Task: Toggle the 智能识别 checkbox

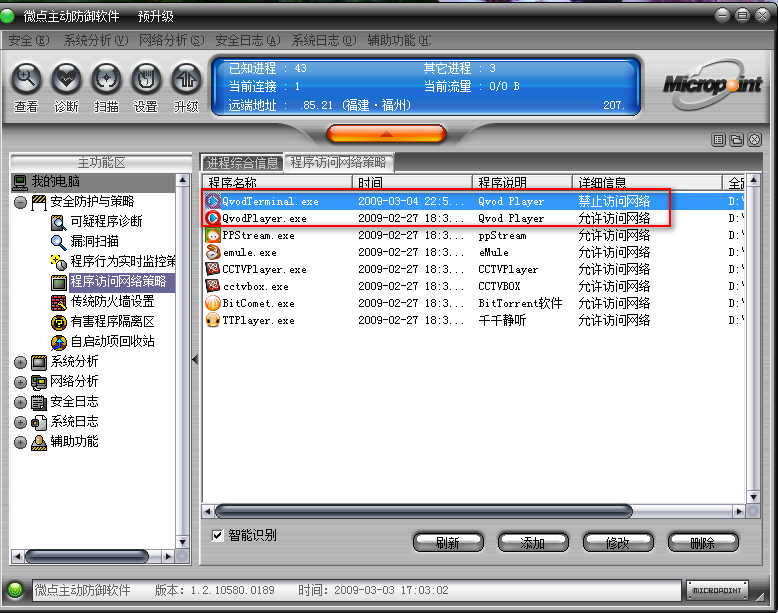Action: coord(217,535)
